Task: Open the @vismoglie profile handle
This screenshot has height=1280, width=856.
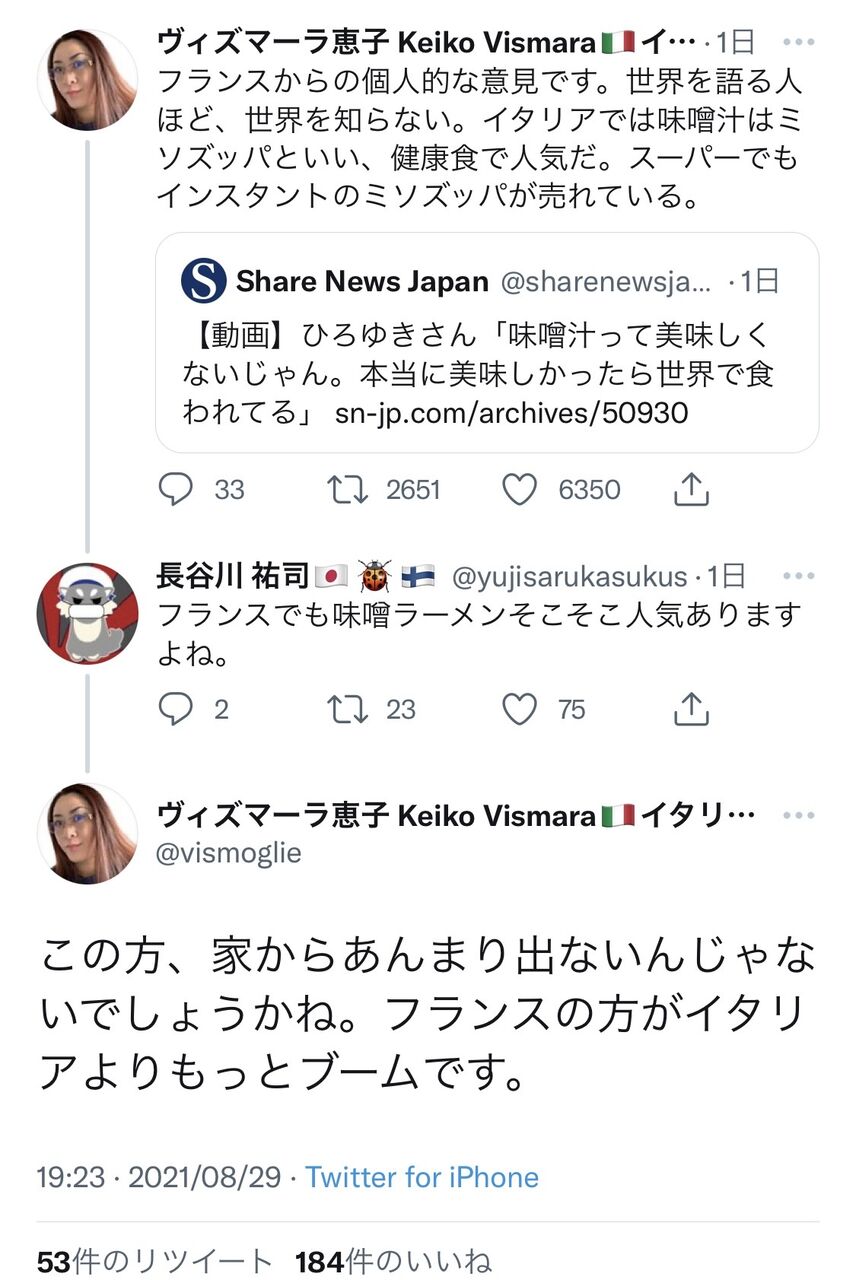Action: (229, 853)
